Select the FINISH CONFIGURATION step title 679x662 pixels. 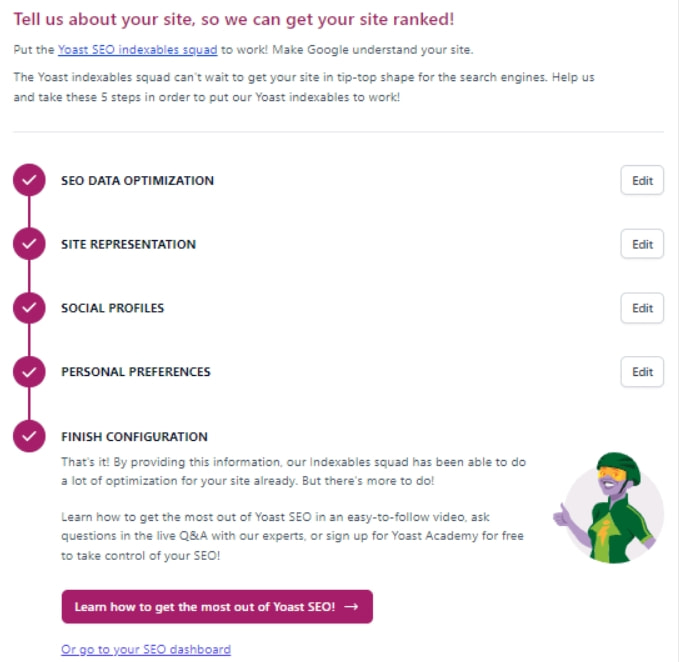click(x=134, y=436)
